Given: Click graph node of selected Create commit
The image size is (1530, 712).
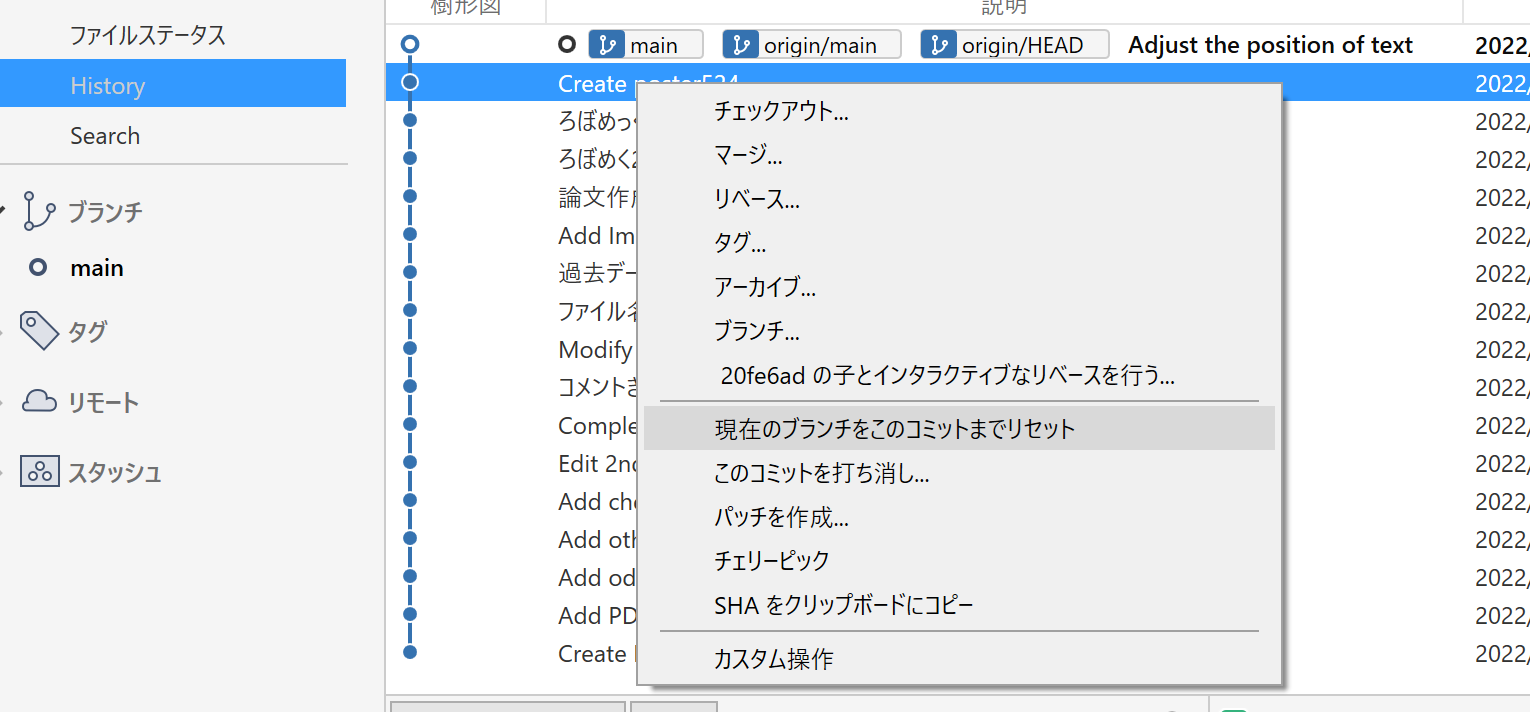Looking at the screenshot, I should [410, 82].
